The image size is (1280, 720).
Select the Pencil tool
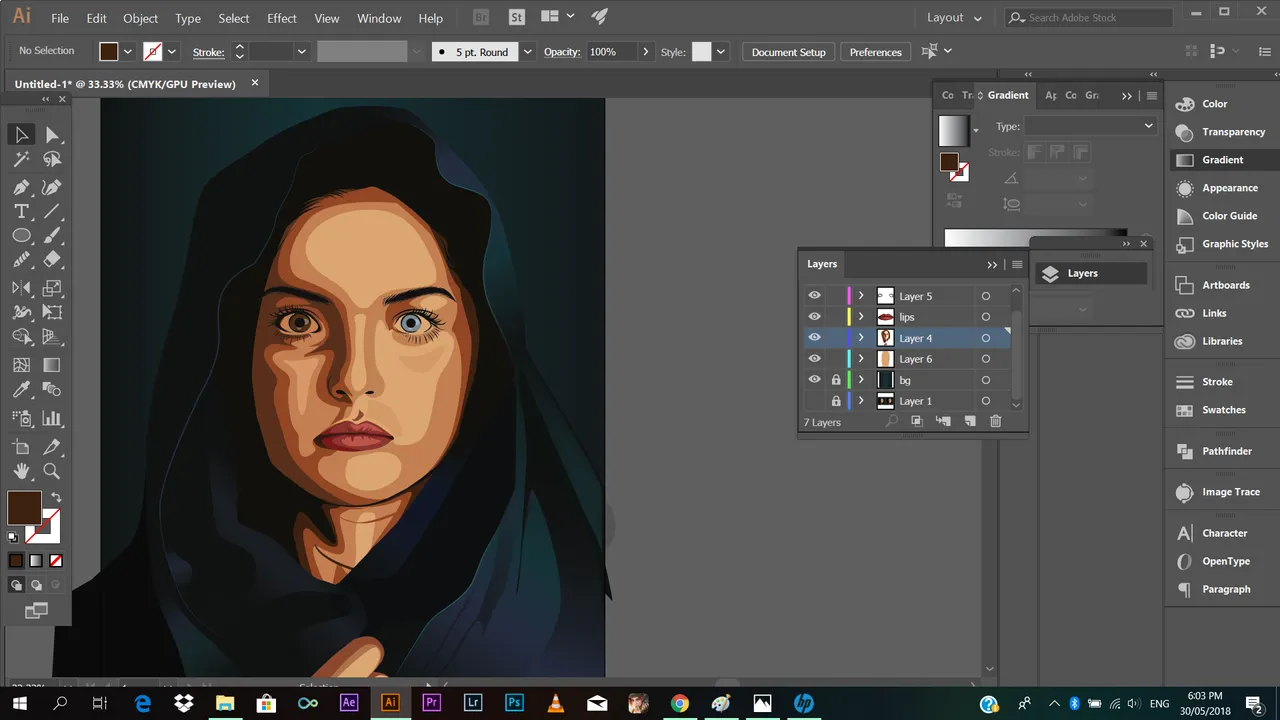point(21,260)
